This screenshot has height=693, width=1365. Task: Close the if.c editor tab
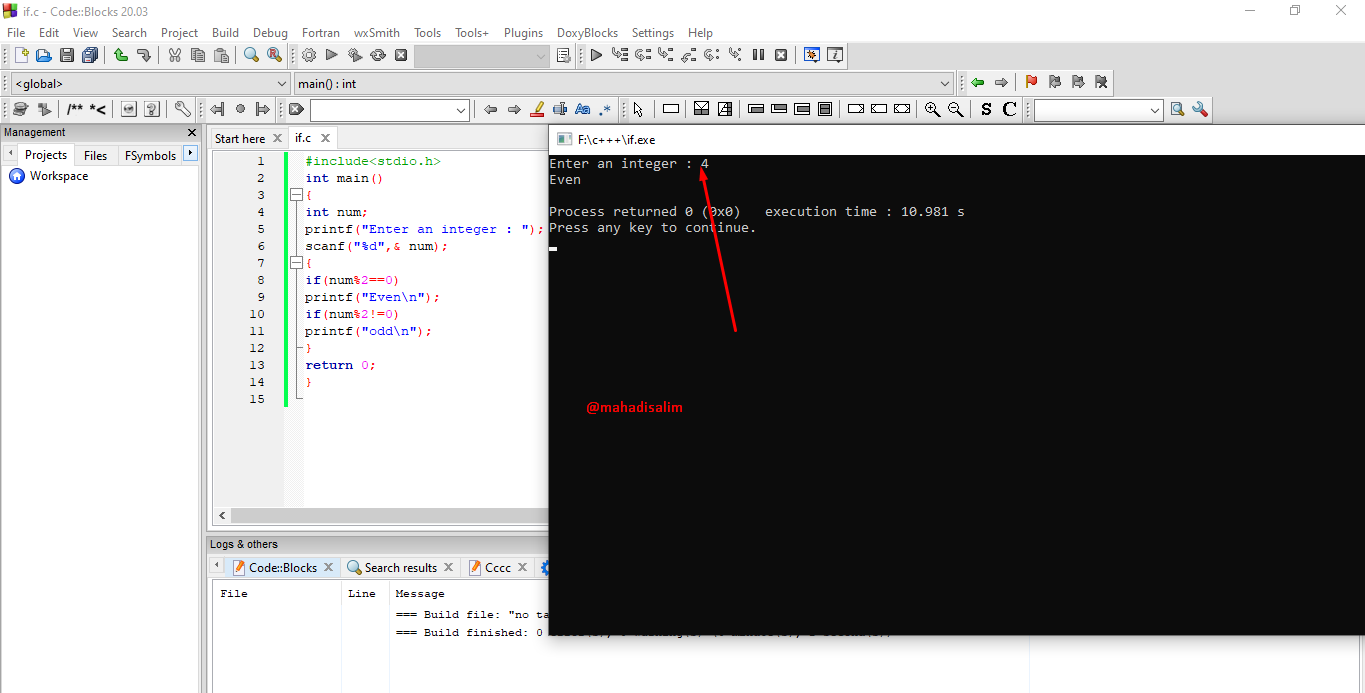coord(325,138)
